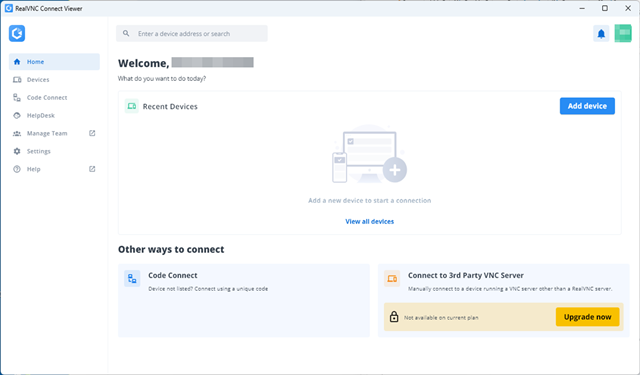Click the green Recent Devices icon
The width and height of the screenshot is (640, 375).
[131, 106]
